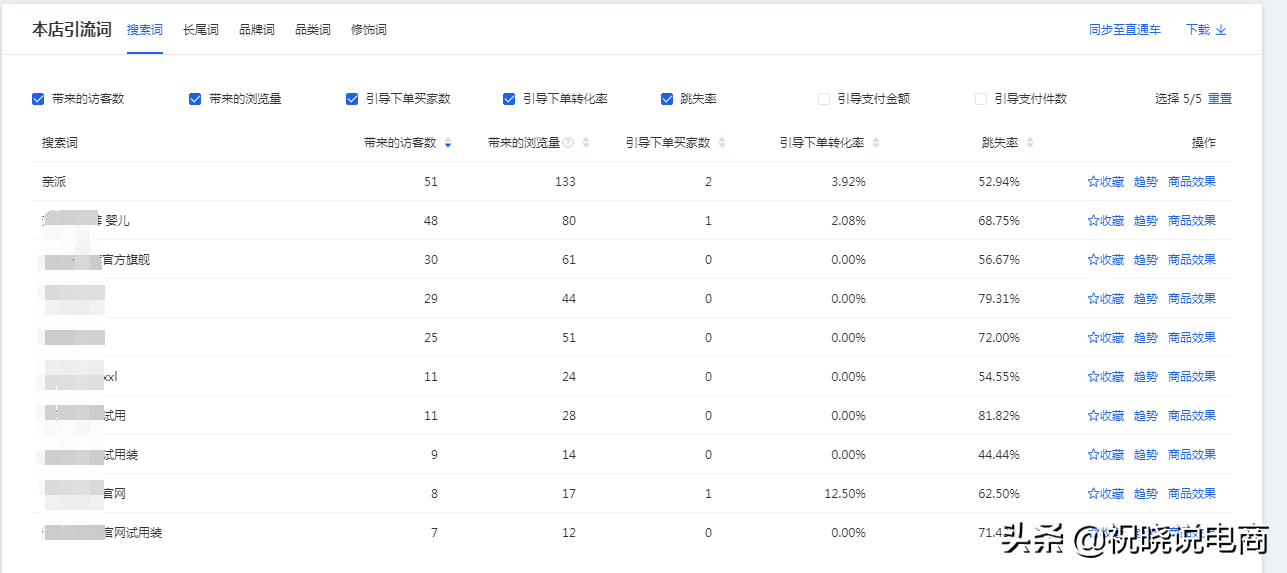Open 趋势 for the 亲派 row
This screenshot has width=1287, height=573.
(1146, 182)
